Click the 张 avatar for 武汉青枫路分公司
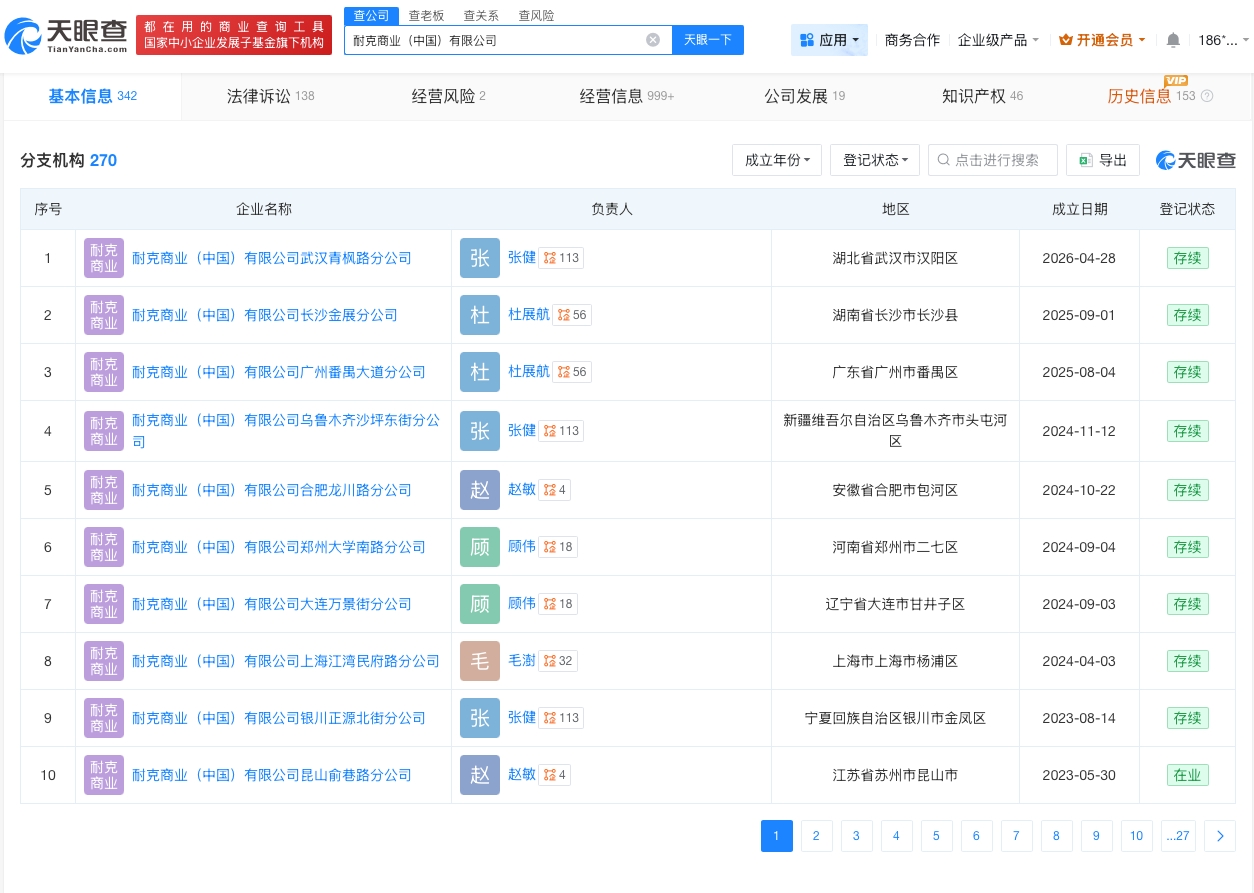Viewport: 1254px width, 893px height. [x=480, y=258]
